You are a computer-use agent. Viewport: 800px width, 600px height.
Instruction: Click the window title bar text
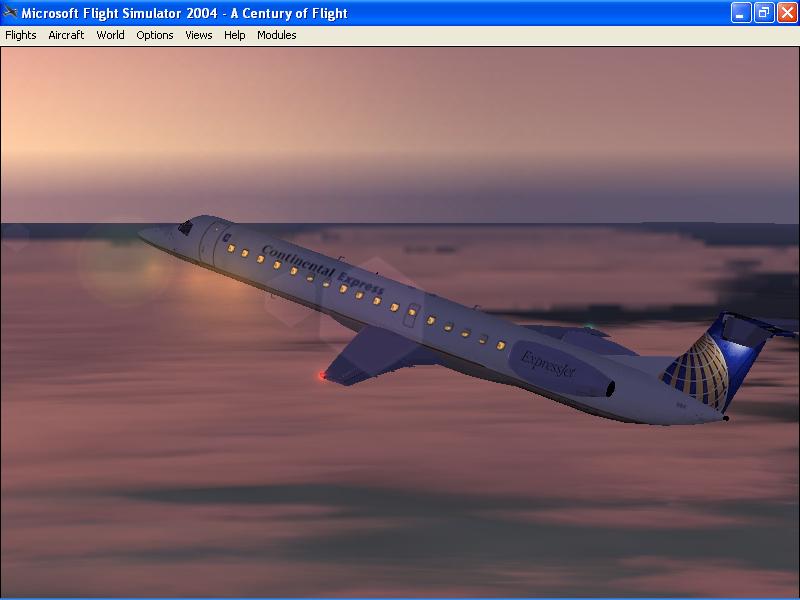[184, 13]
